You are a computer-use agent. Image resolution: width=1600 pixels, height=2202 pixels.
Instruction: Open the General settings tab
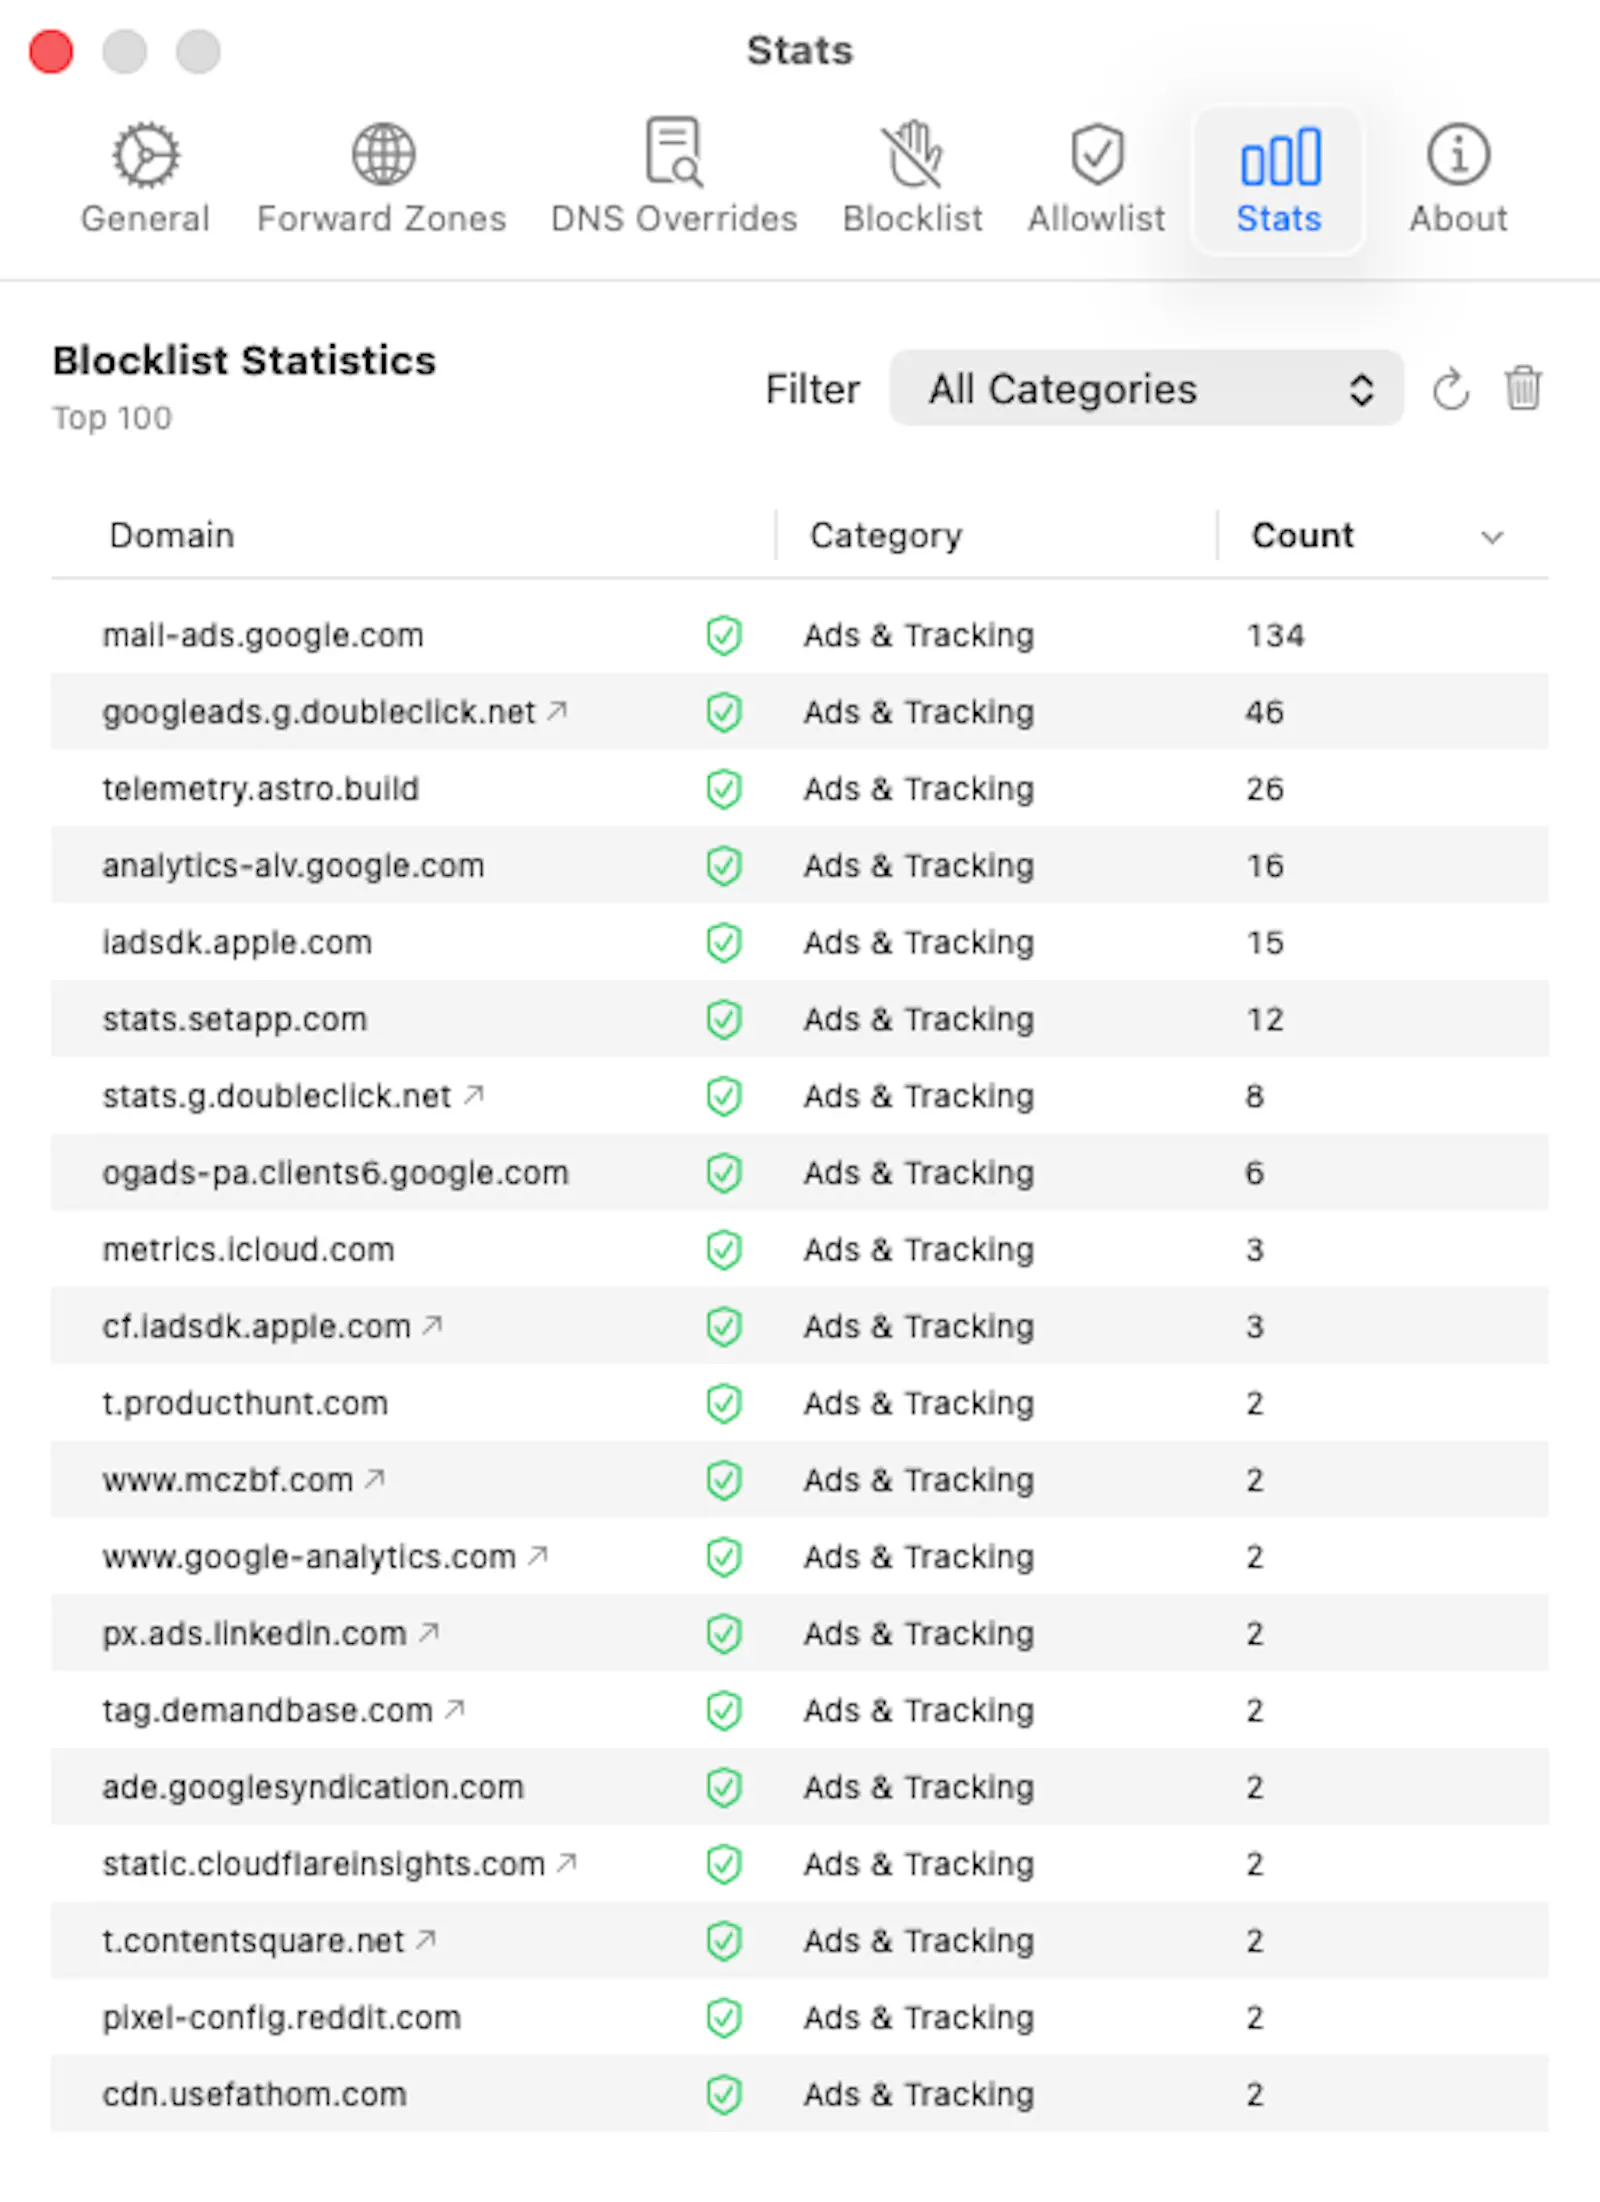click(x=145, y=179)
